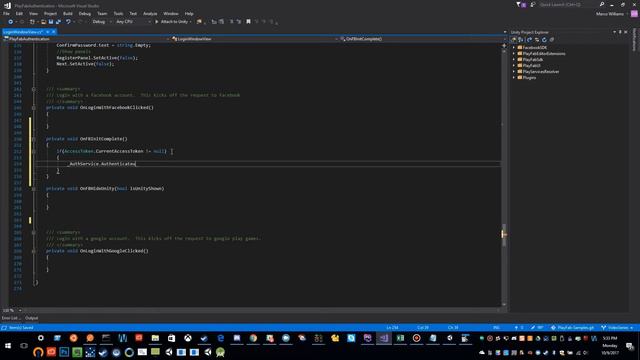The height and width of the screenshot is (360, 640).
Task: Click the collapse all icon in Unity Project Explorer
Action: 552,40
